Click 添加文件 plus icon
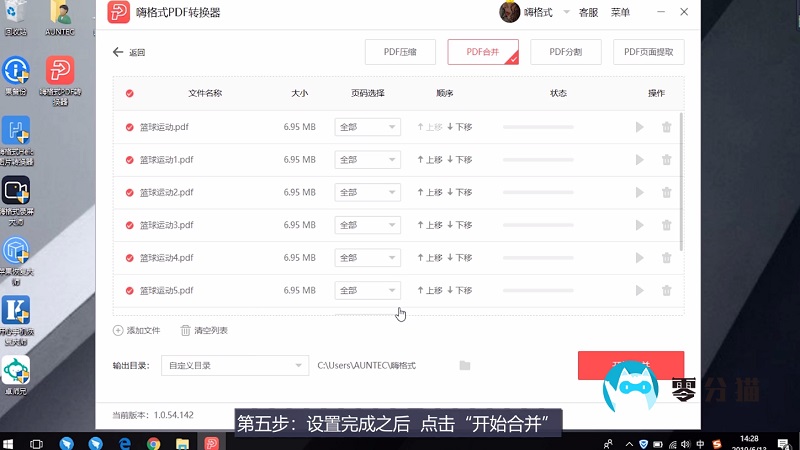Screen dimensions: 800x450 118,330
